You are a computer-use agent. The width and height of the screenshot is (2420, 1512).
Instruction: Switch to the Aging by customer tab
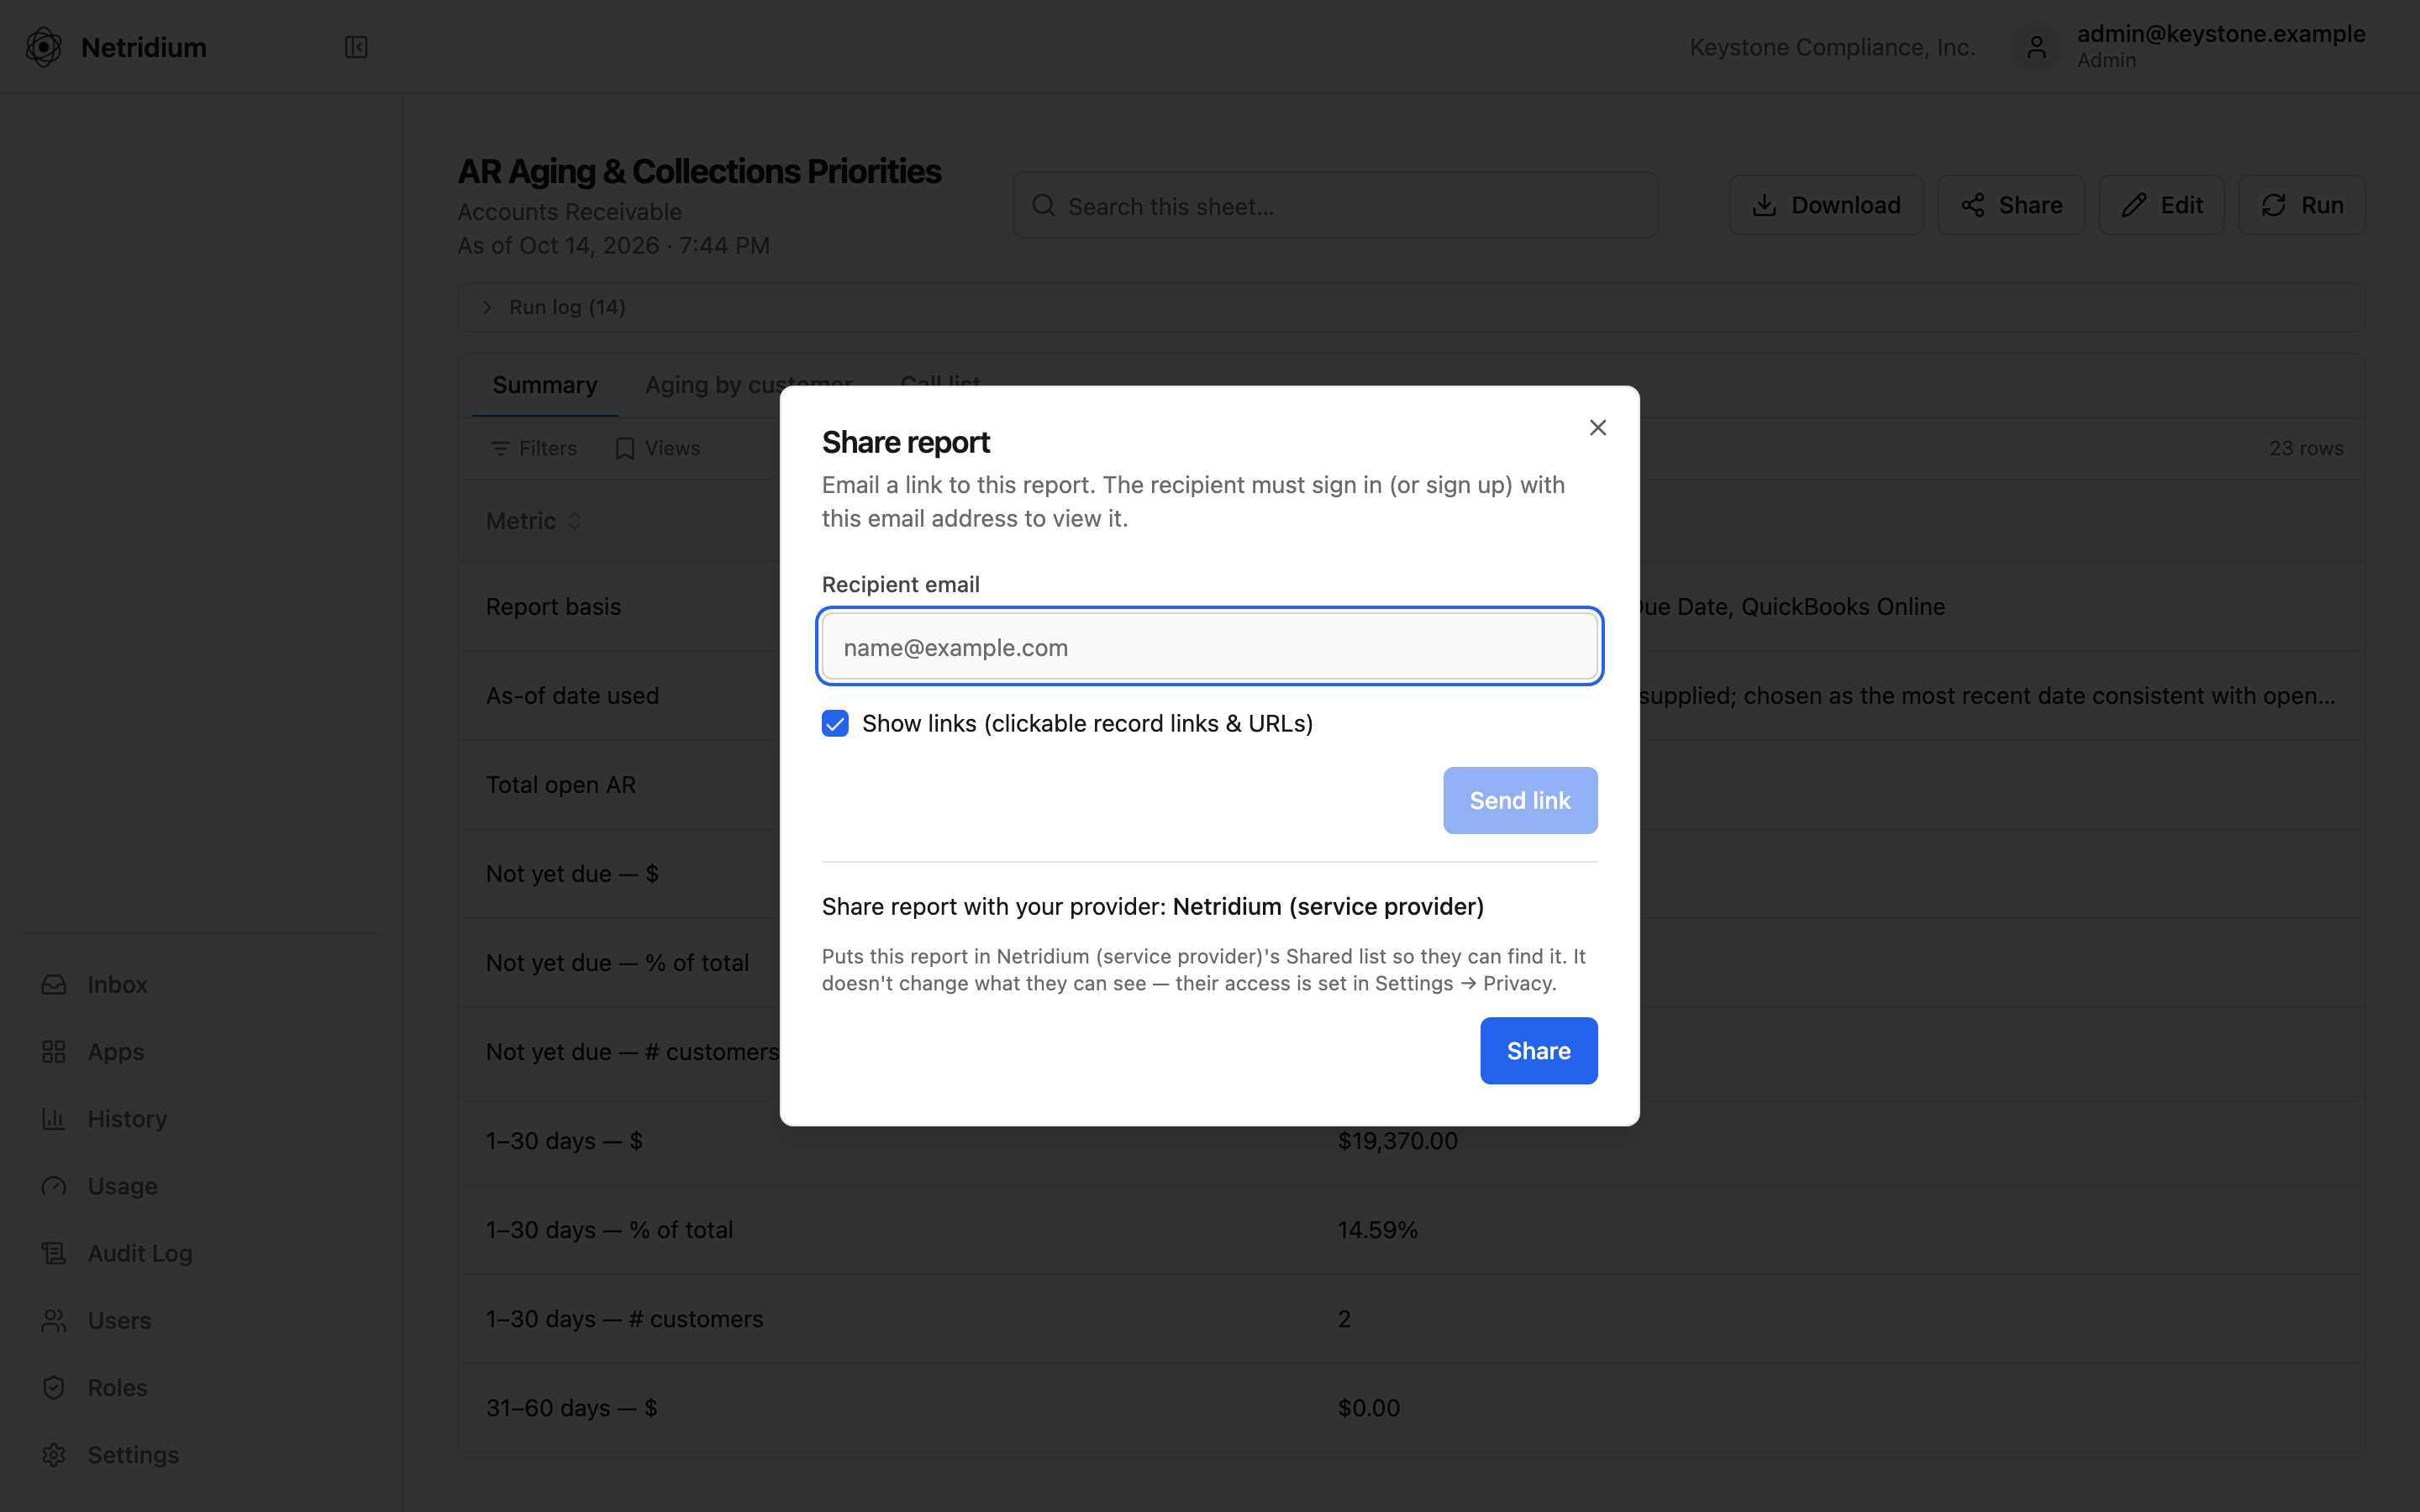click(749, 385)
